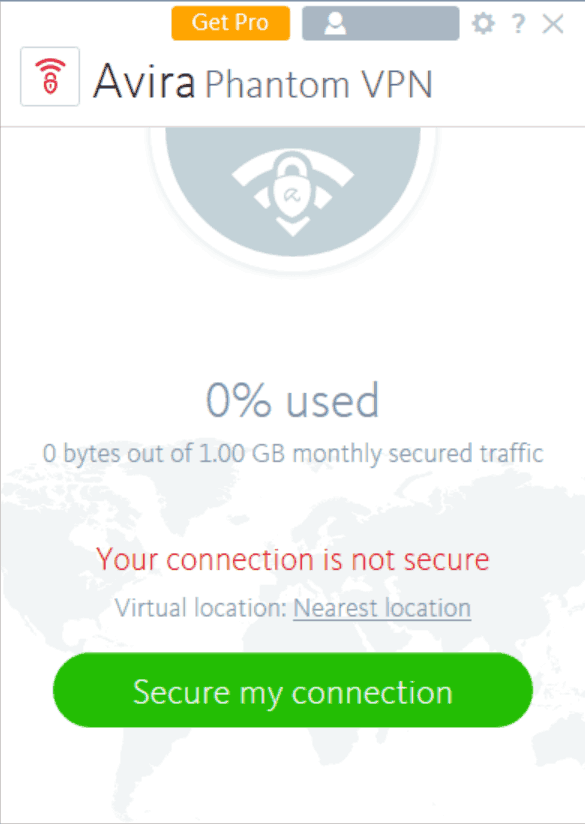The image size is (585, 824).
Task: Click the grey account bar in the header
Action: [x=380, y=21]
